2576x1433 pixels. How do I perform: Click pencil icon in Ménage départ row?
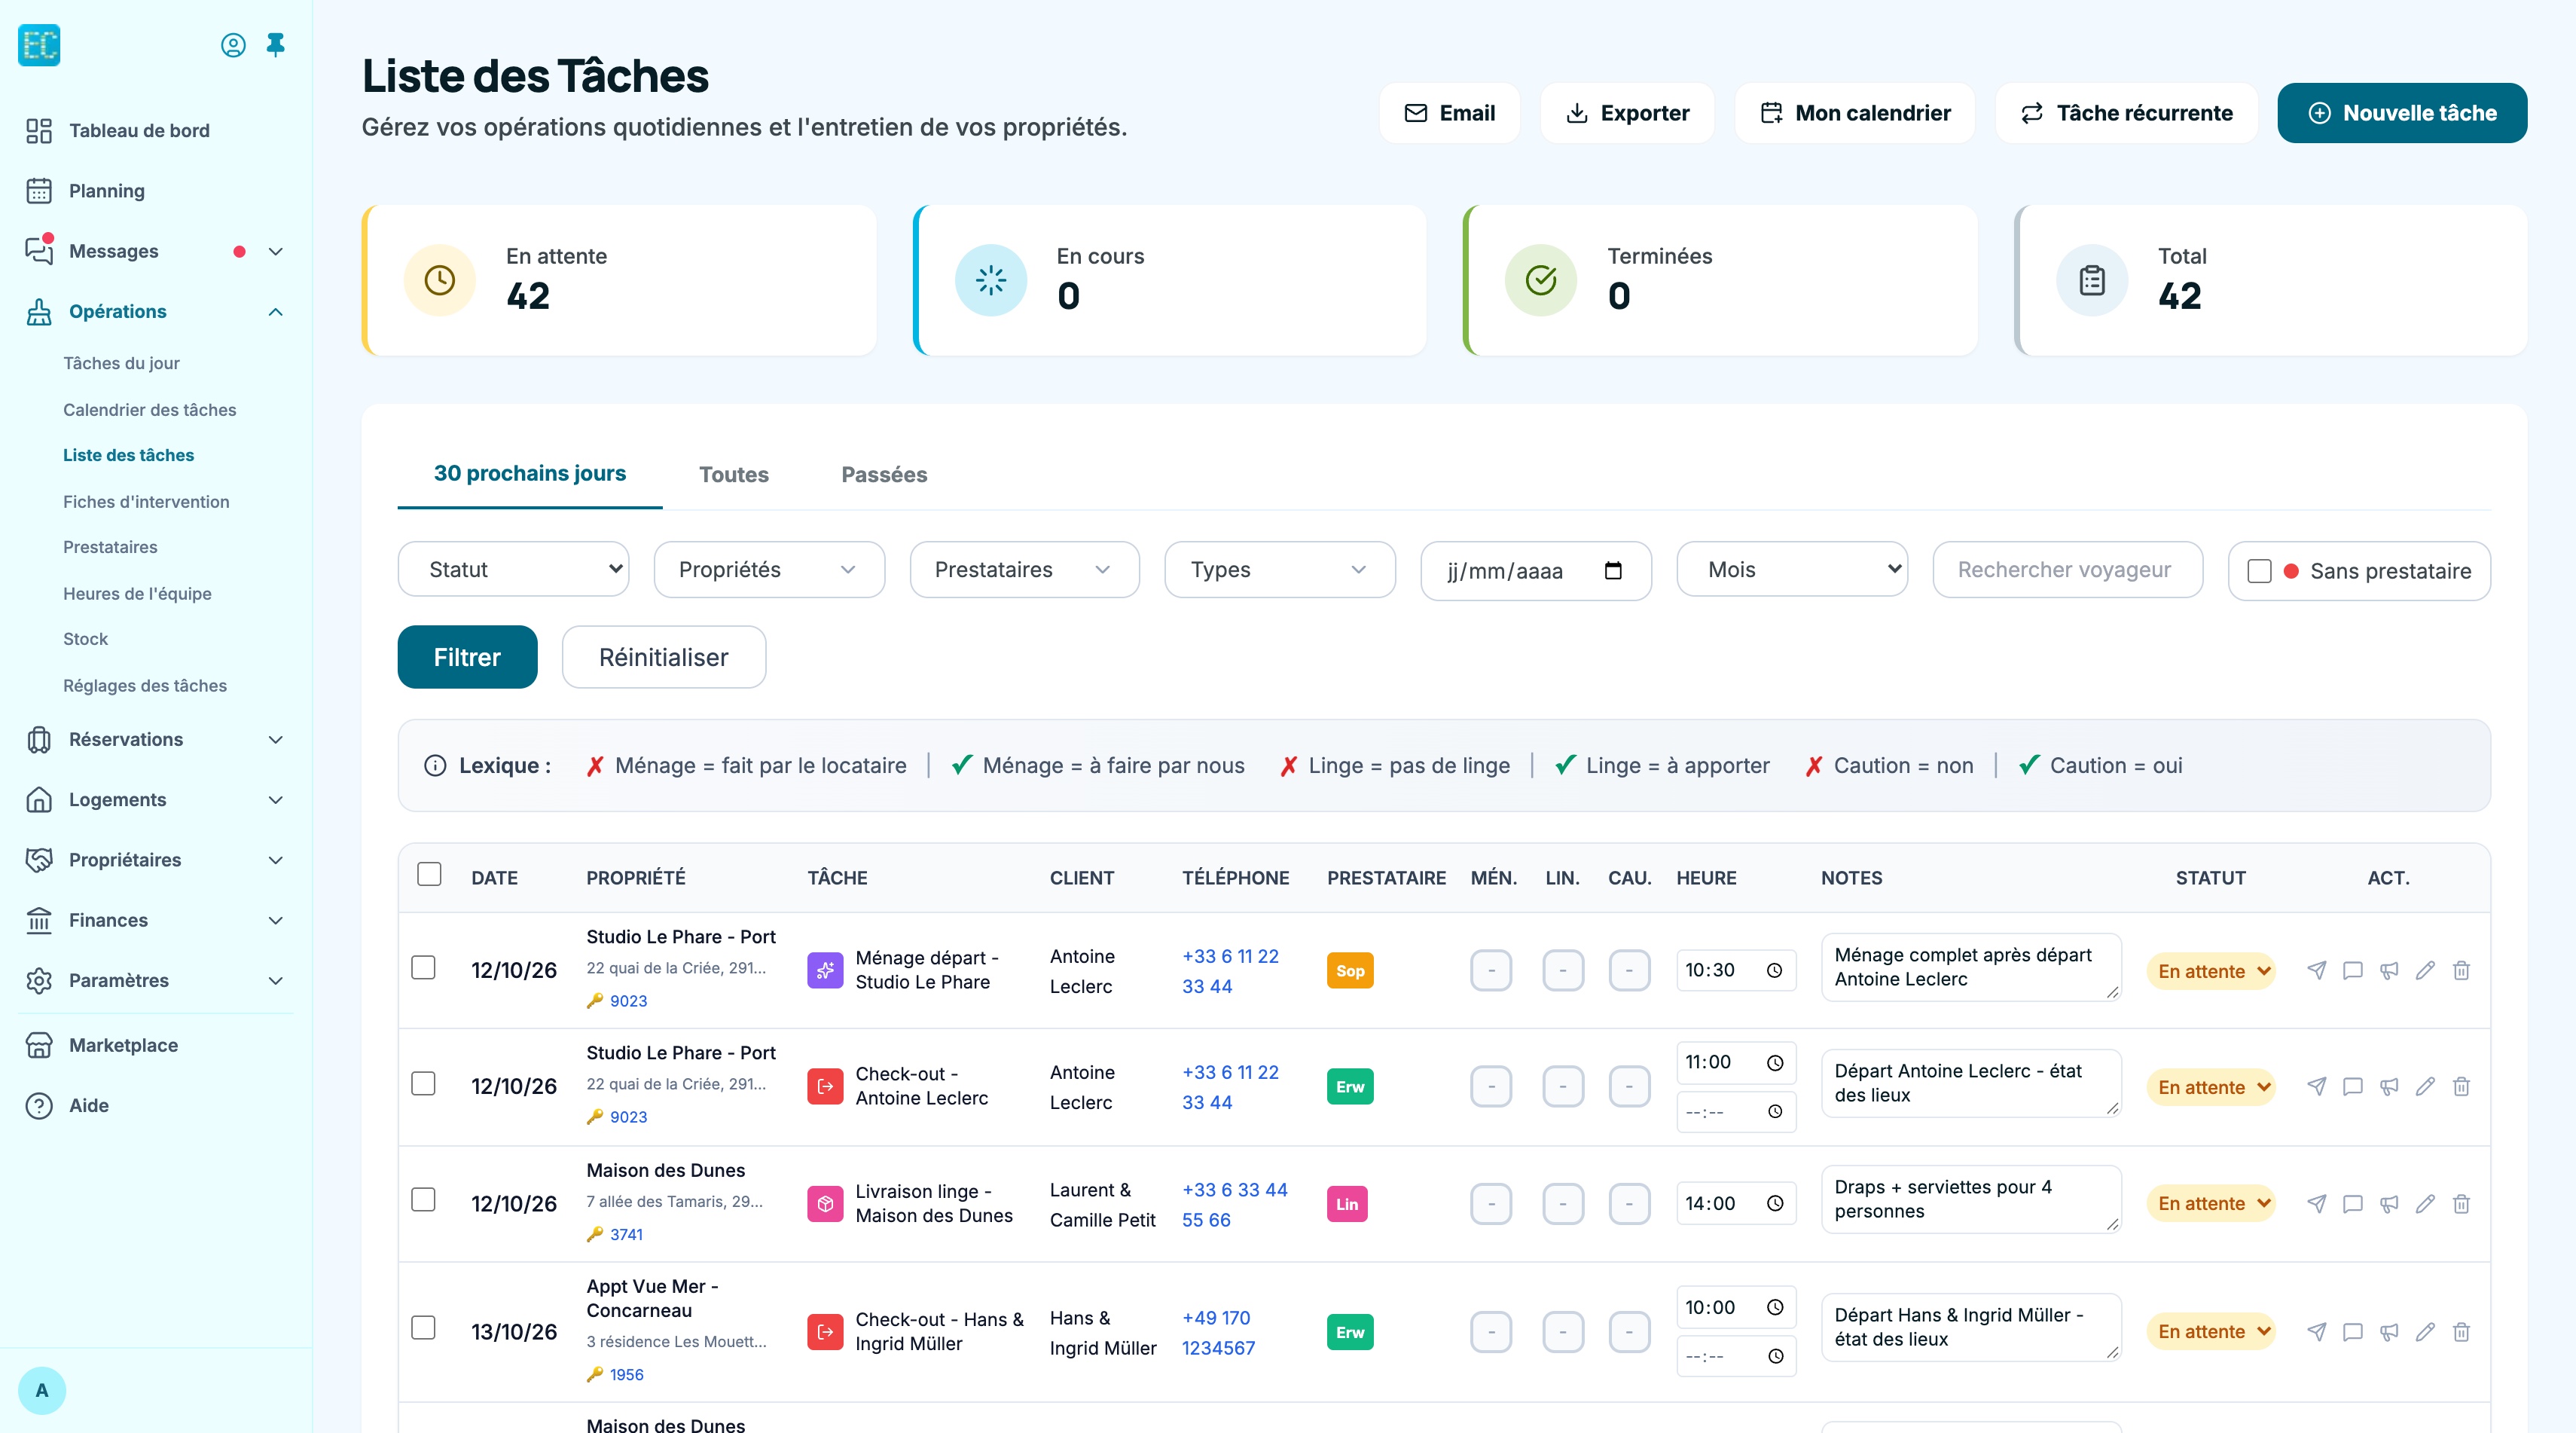pyautogui.click(x=2425, y=970)
